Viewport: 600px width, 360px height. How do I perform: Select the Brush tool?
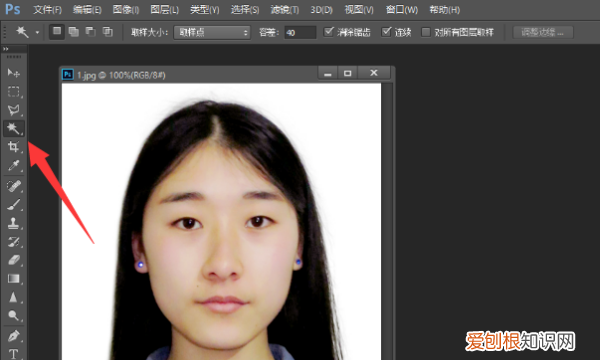click(x=14, y=205)
